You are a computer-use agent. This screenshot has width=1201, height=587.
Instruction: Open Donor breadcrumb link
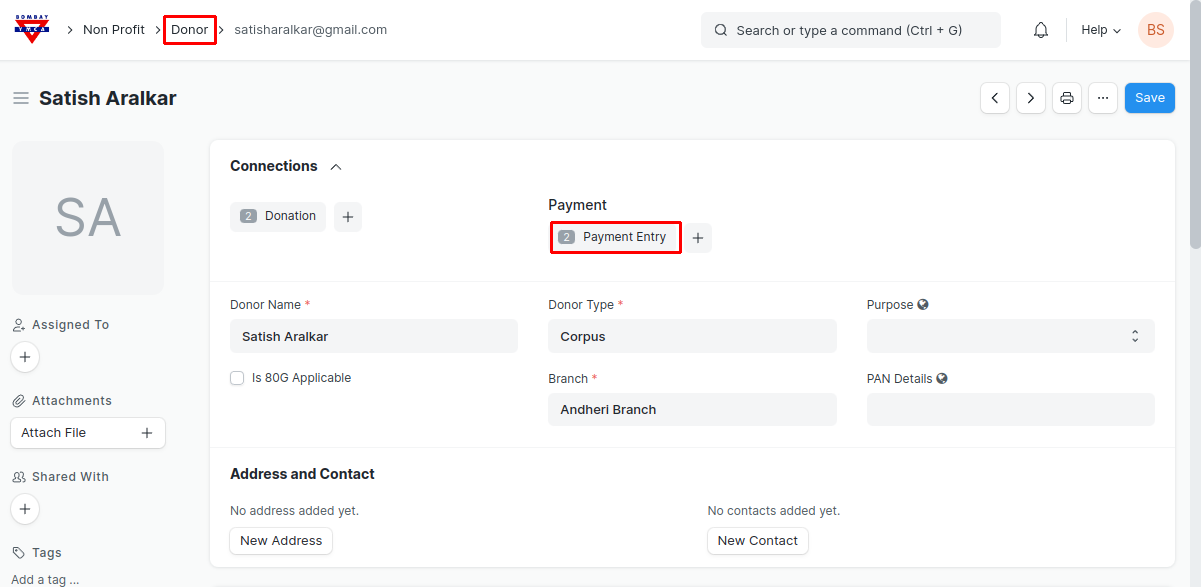(190, 30)
